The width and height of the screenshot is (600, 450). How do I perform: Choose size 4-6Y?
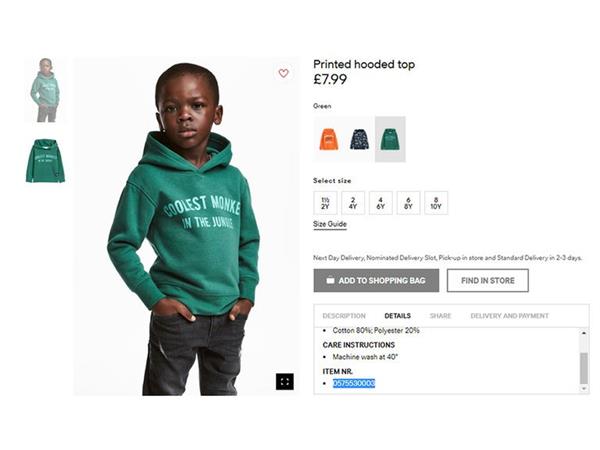pyautogui.click(x=380, y=203)
